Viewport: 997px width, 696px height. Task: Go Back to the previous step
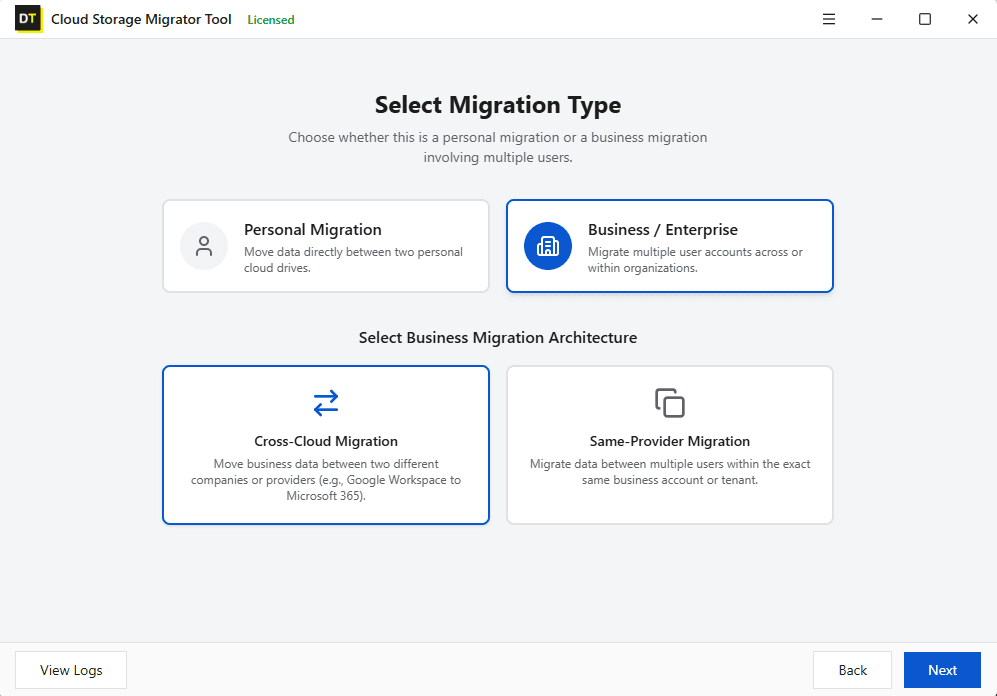click(x=852, y=670)
